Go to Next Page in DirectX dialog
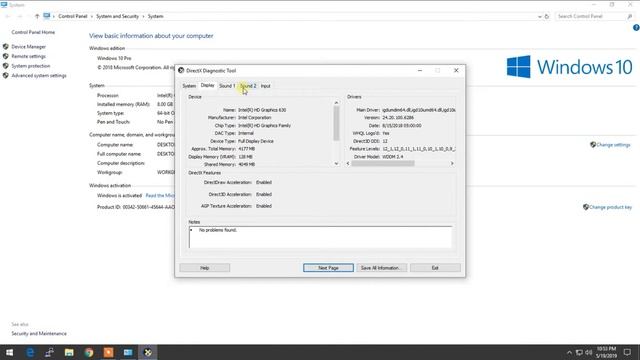The image size is (640, 360). click(328, 268)
